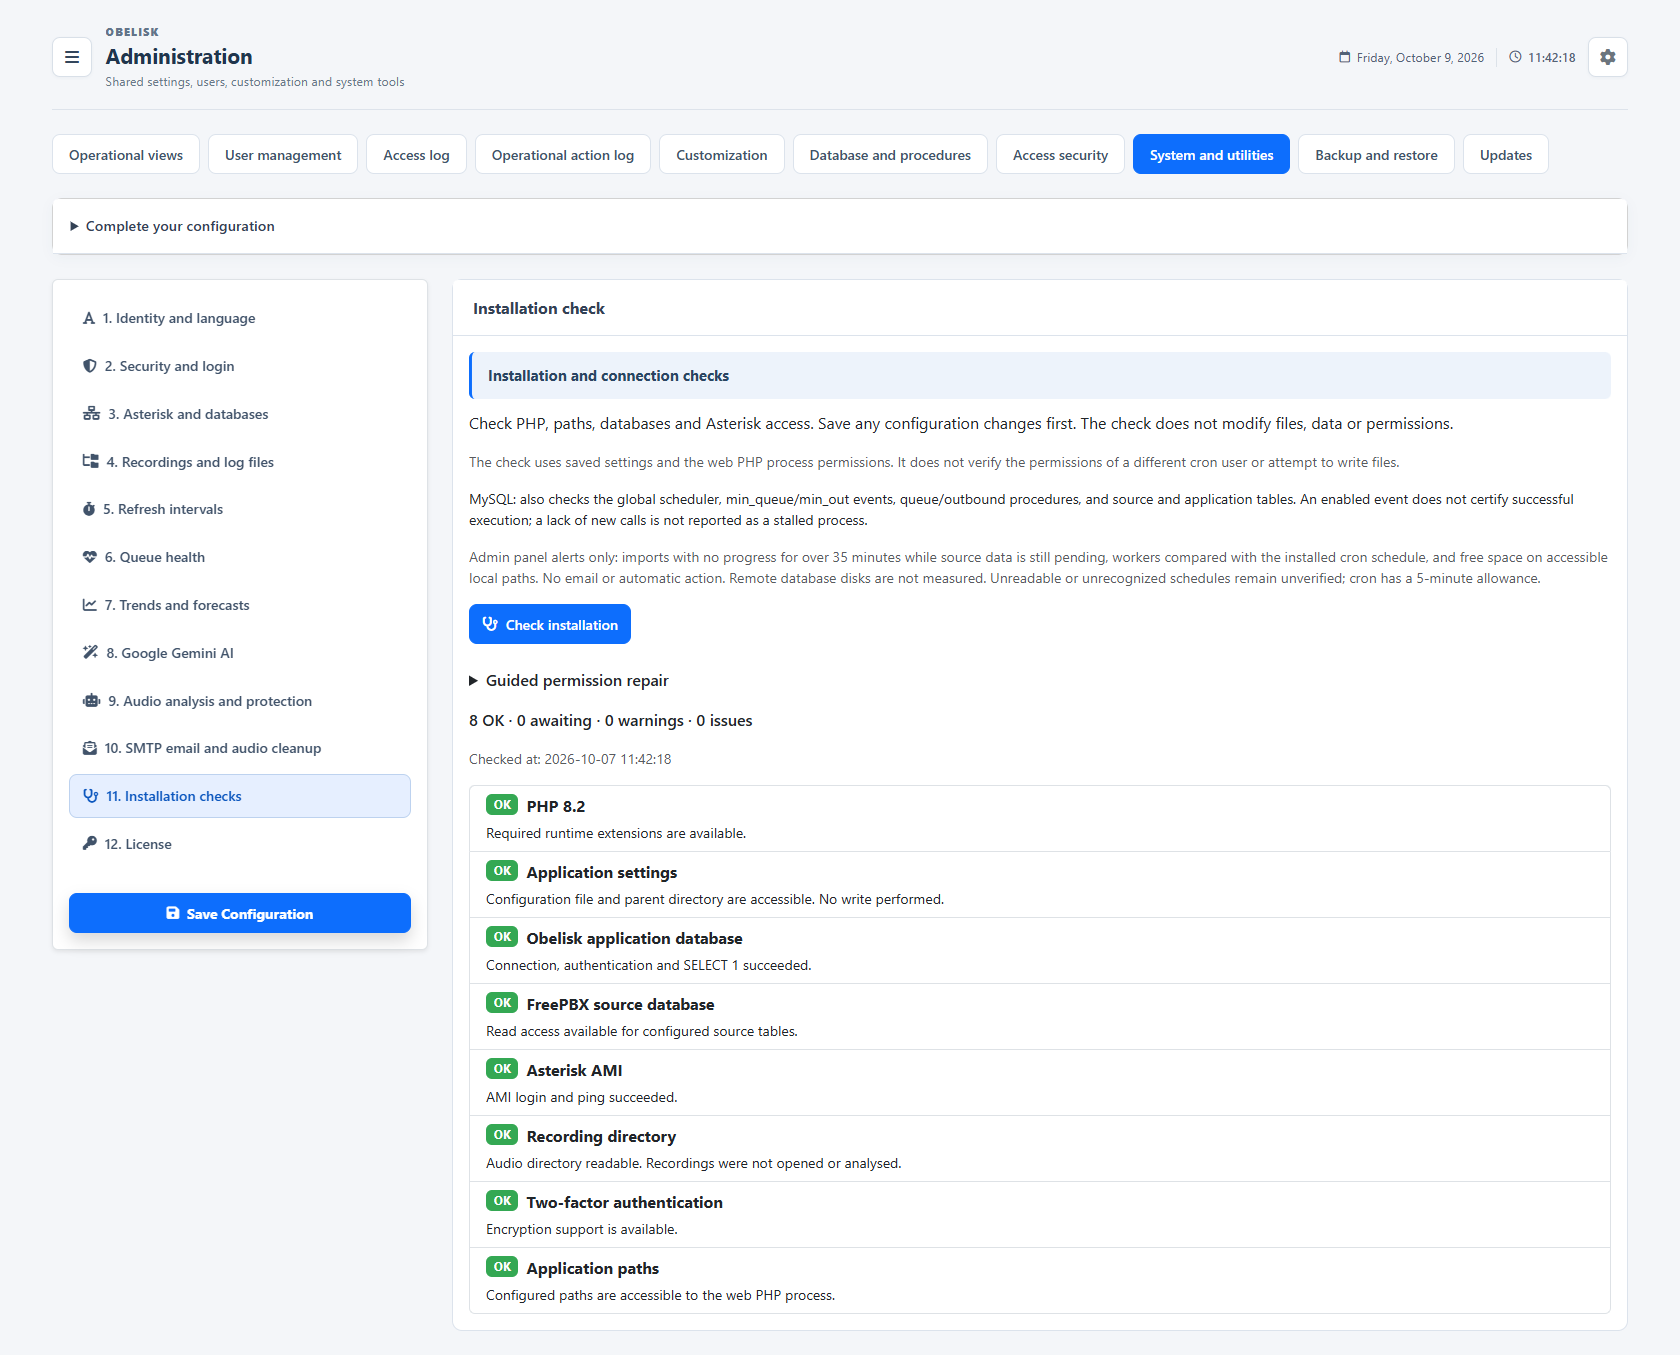
Task: Click the calendar icon beside the date
Action: pyautogui.click(x=1345, y=57)
